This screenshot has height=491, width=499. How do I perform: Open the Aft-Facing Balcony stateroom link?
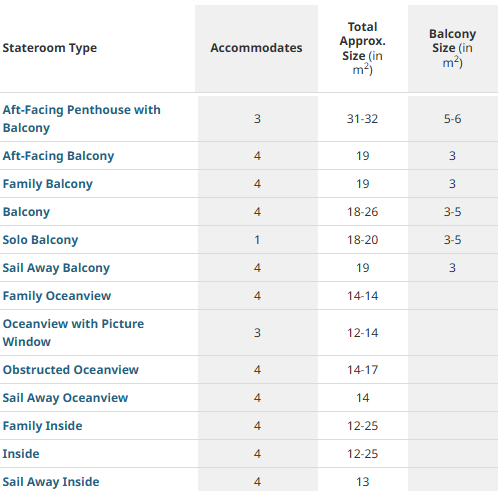(58, 156)
